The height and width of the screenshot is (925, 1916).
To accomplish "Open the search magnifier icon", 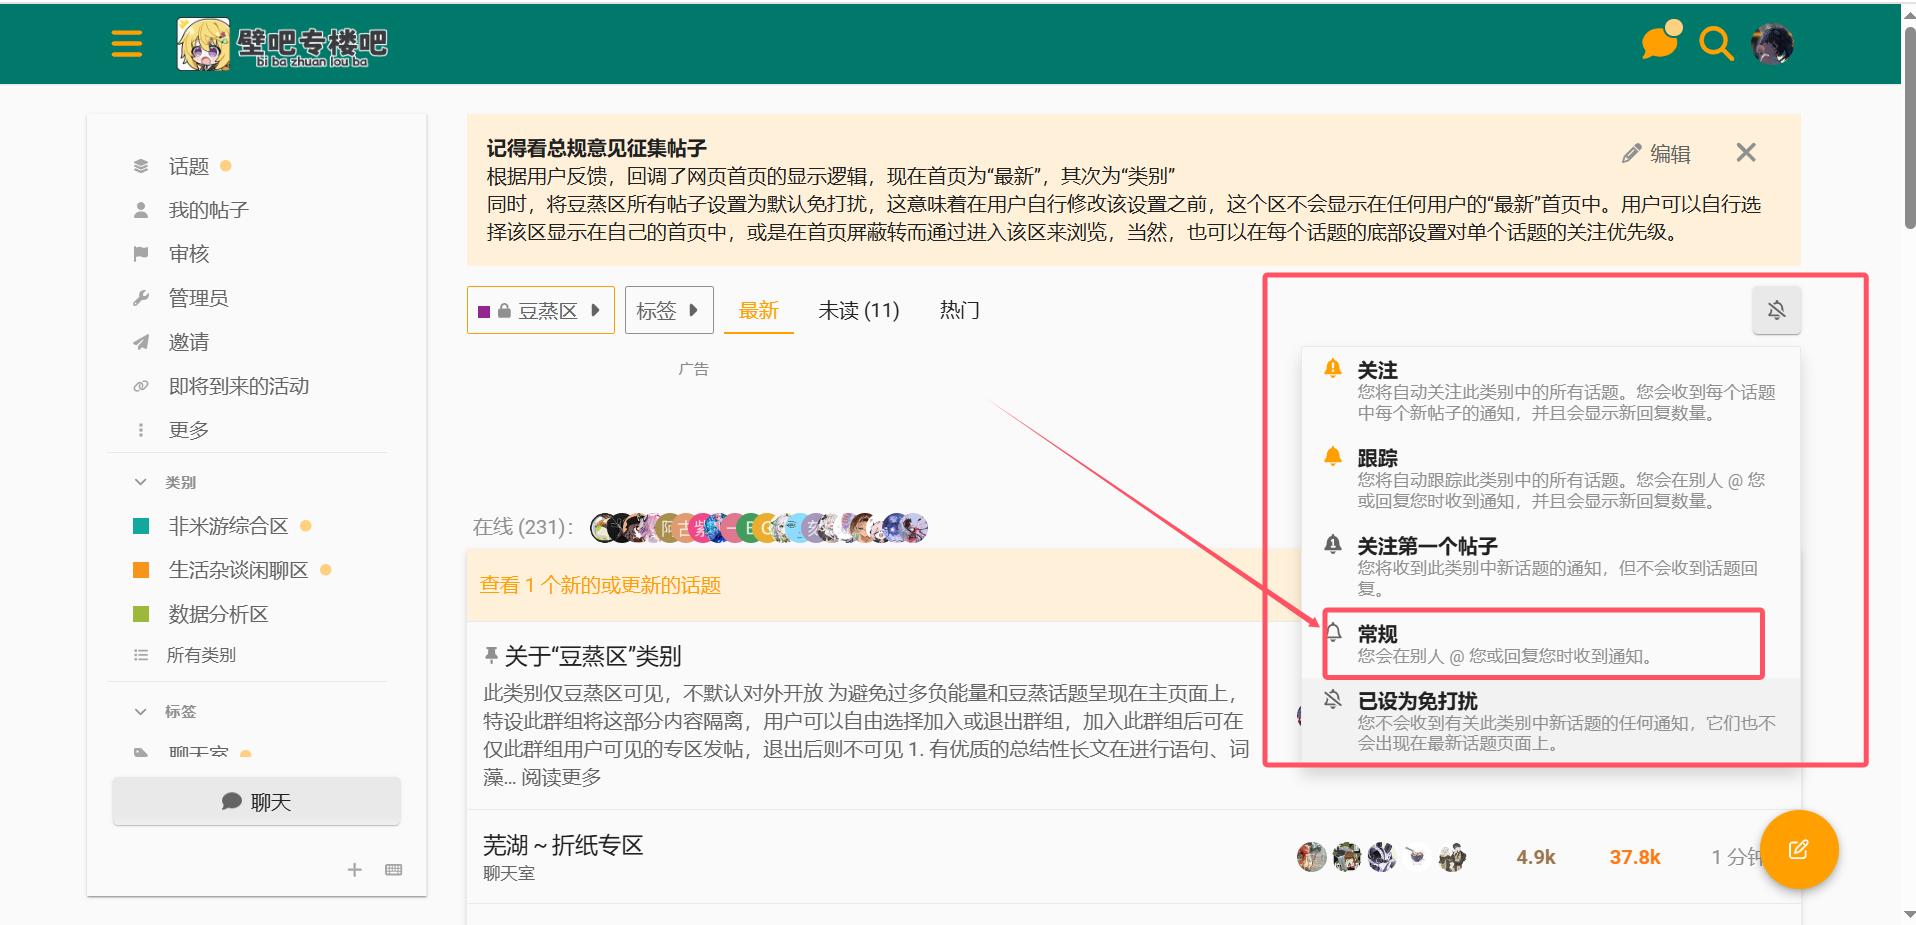I will [1716, 44].
